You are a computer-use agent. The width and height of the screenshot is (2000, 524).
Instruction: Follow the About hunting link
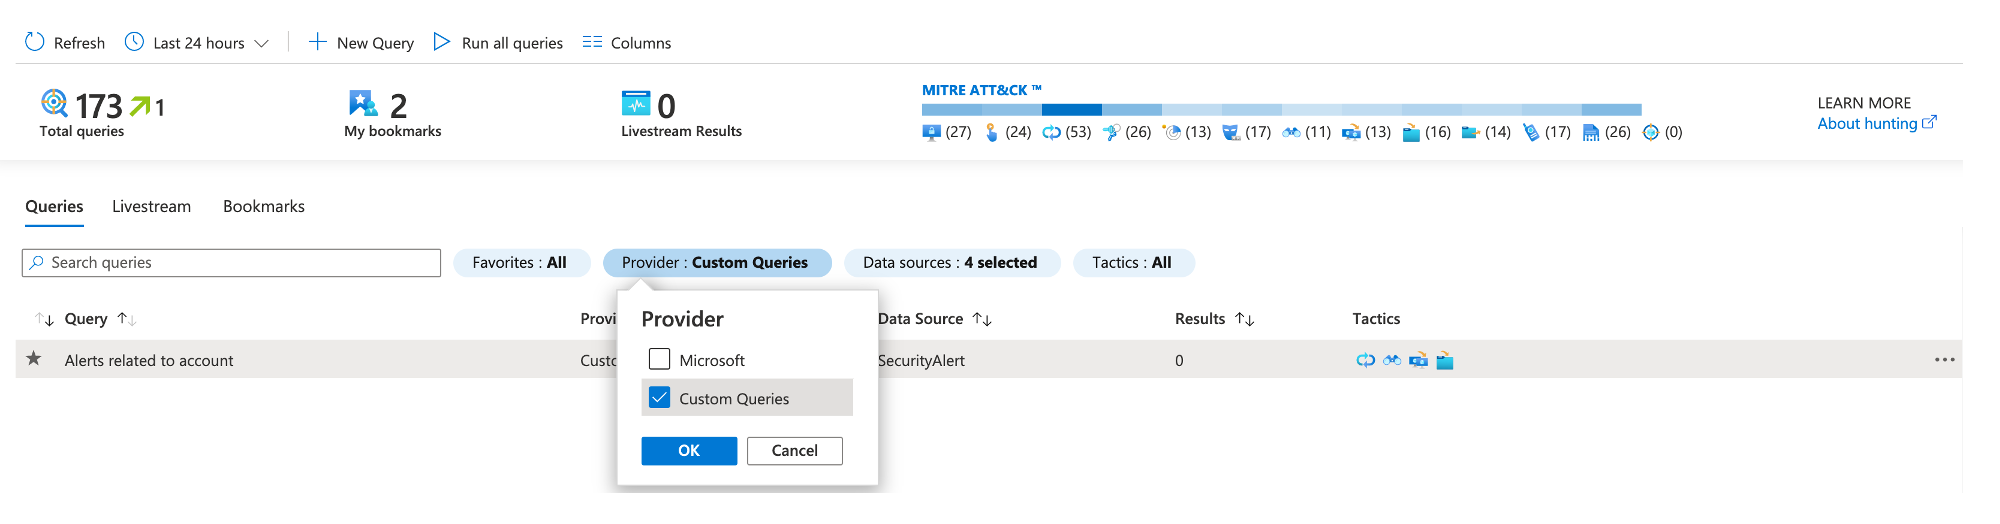[1867, 124]
